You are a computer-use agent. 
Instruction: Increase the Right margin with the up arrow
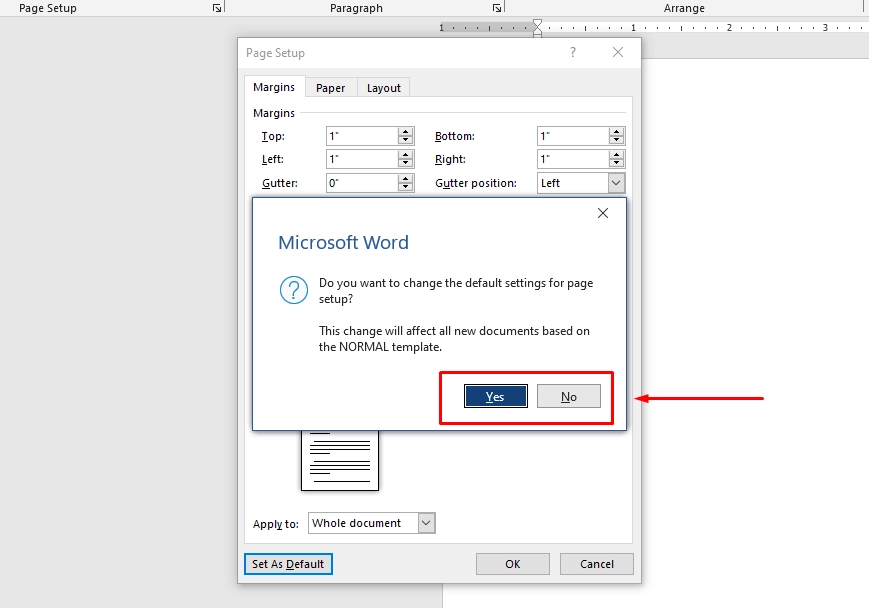pyautogui.click(x=616, y=154)
